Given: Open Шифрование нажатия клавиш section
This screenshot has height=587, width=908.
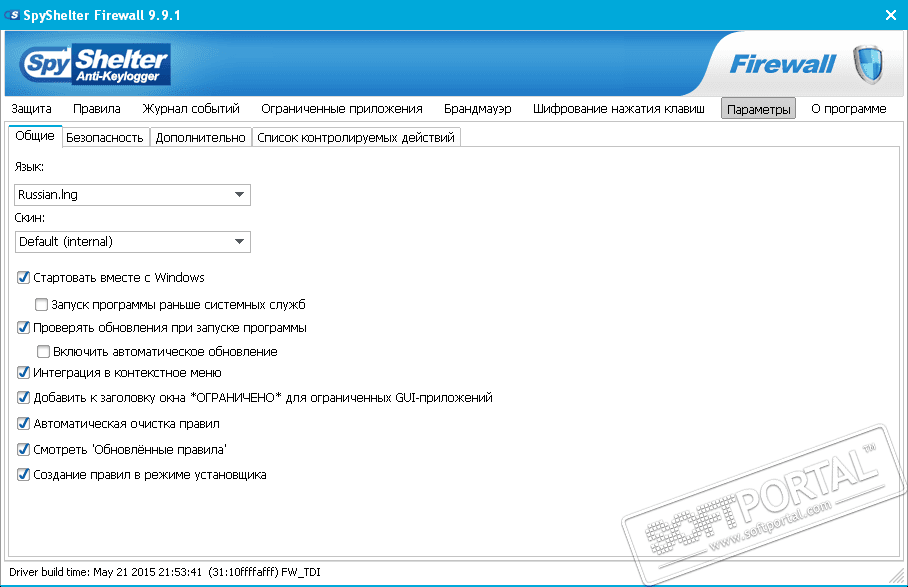Looking at the screenshot, I should click(618, 109).
